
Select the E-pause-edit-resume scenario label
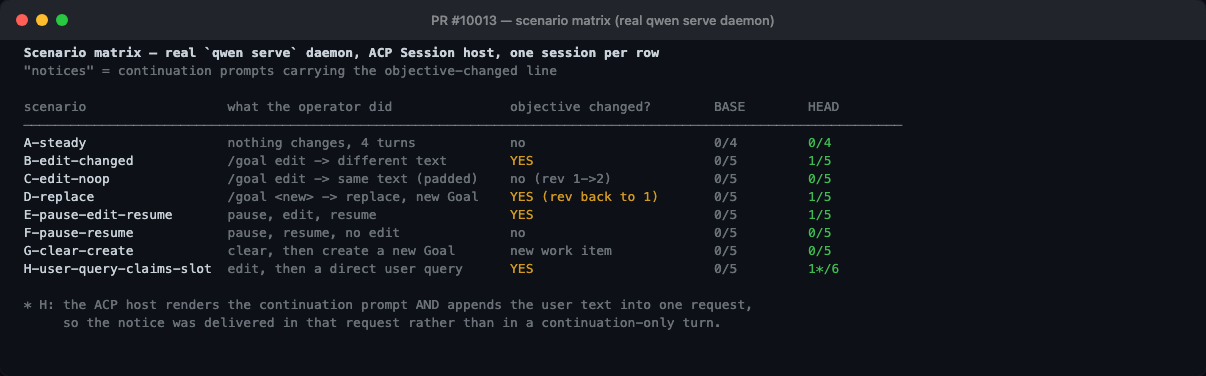[98, 215]
